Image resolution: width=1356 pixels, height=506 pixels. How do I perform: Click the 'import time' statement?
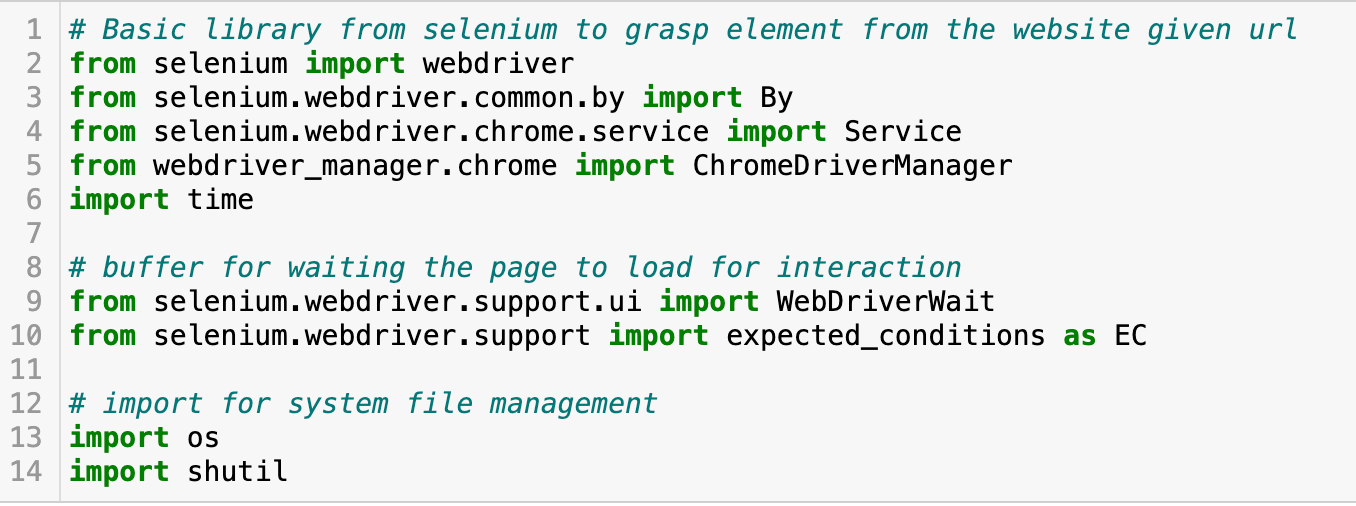pyautogui.click(x=161, y=200)
